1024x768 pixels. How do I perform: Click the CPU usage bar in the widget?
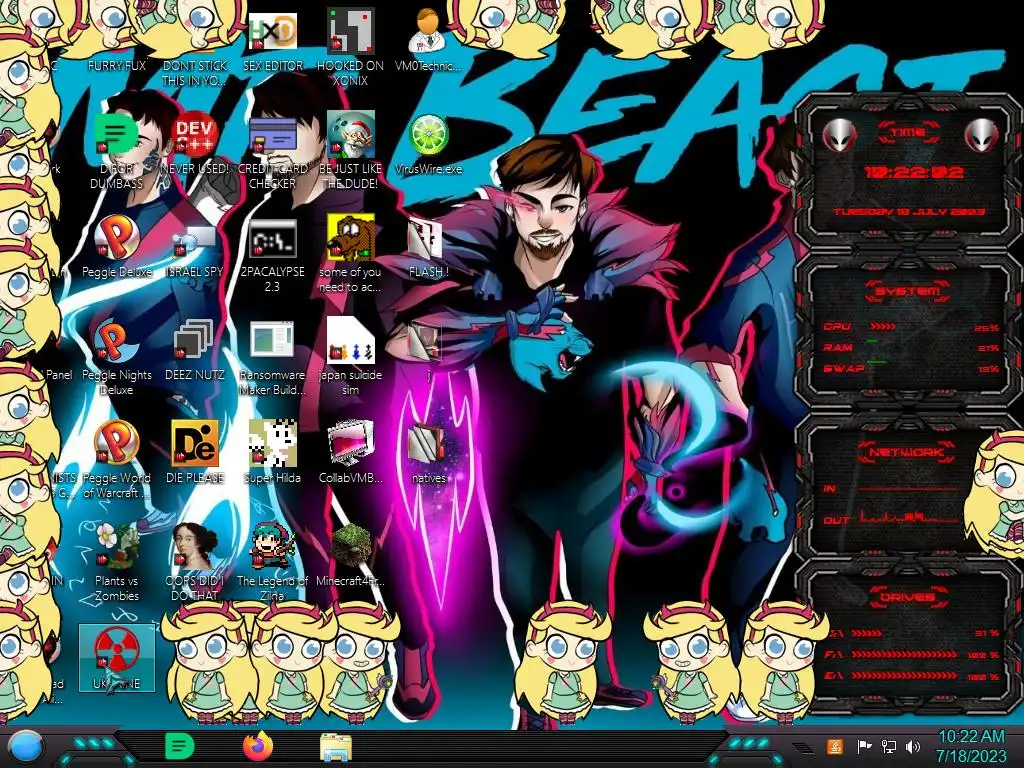point(882,327)
